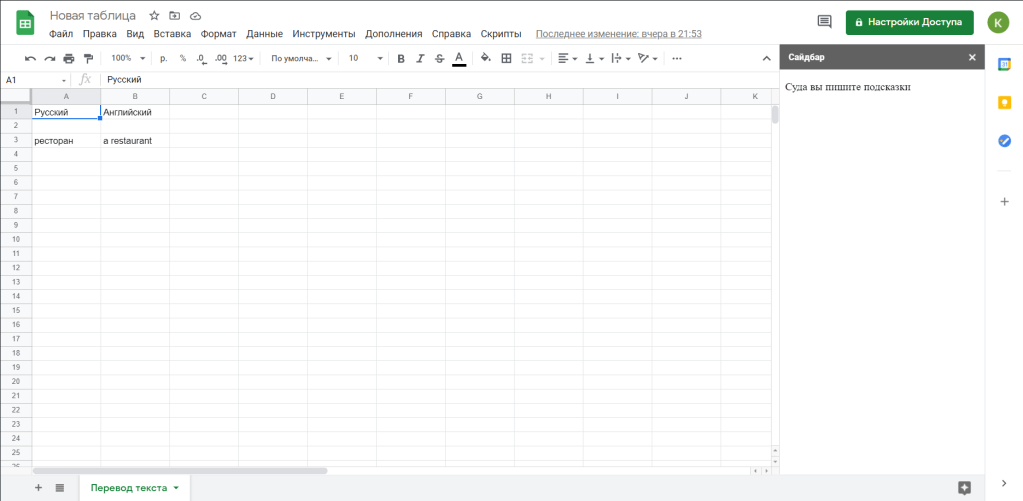The height and width of the screenshot is (501, 1023).
Task: Star the document title
Action: click(x=154, y=16)
